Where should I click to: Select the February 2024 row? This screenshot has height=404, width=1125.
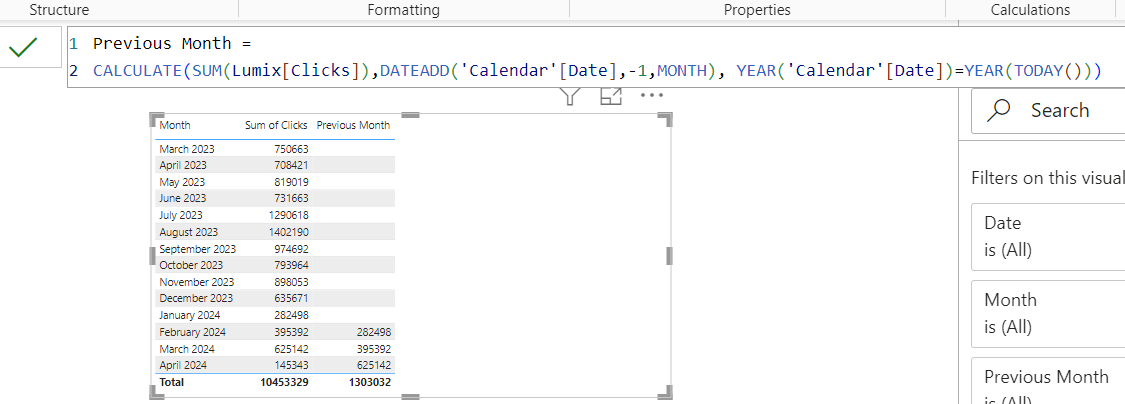(x=275, y=332)
